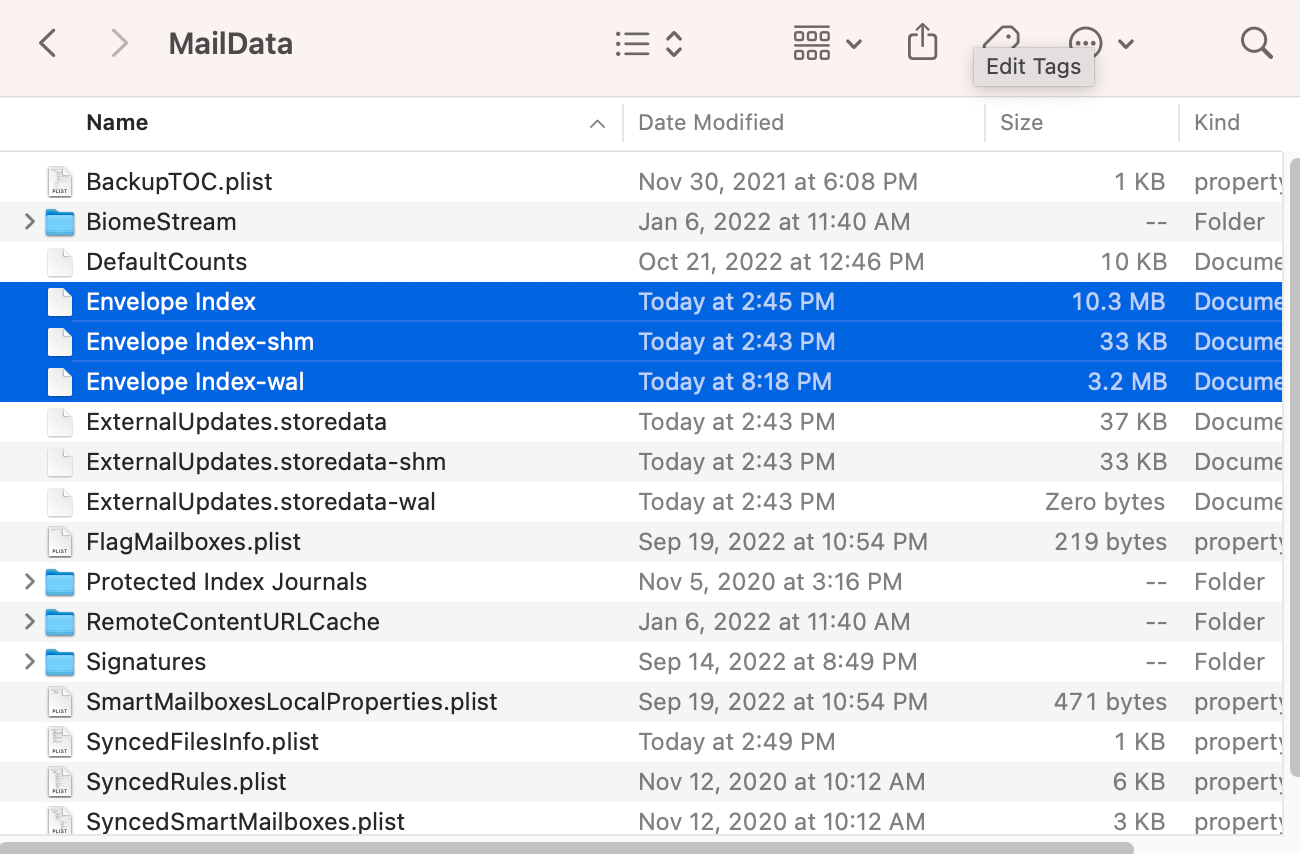Expand the RemoteContentURLCache folder triangle

click(x=29, y=621)
